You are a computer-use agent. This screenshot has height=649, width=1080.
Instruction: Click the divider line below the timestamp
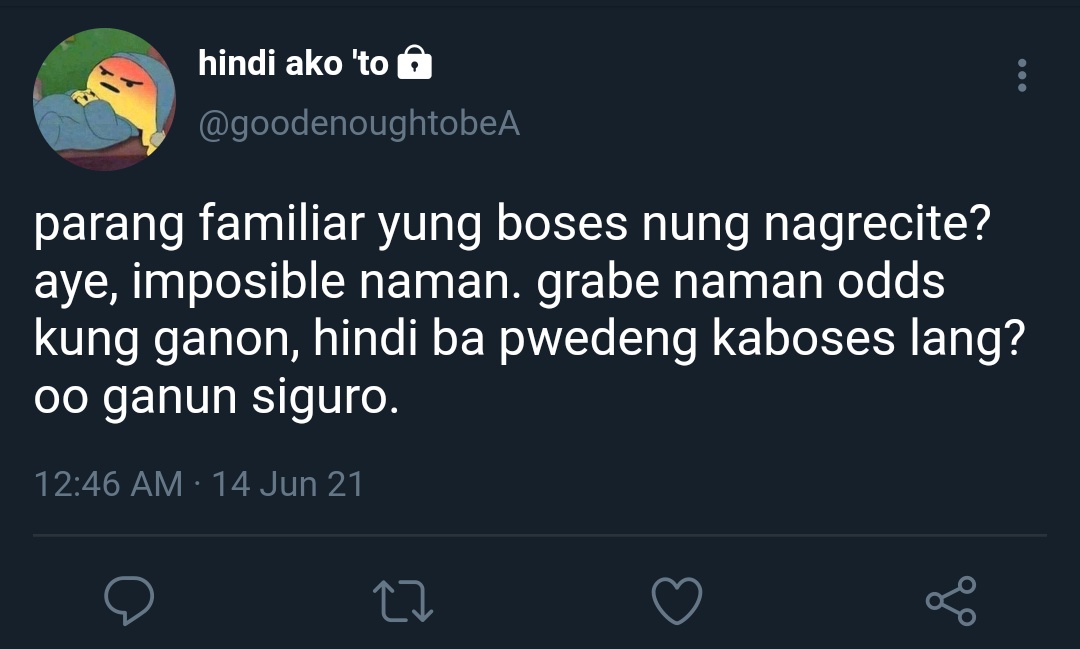(x=540, y=535)
